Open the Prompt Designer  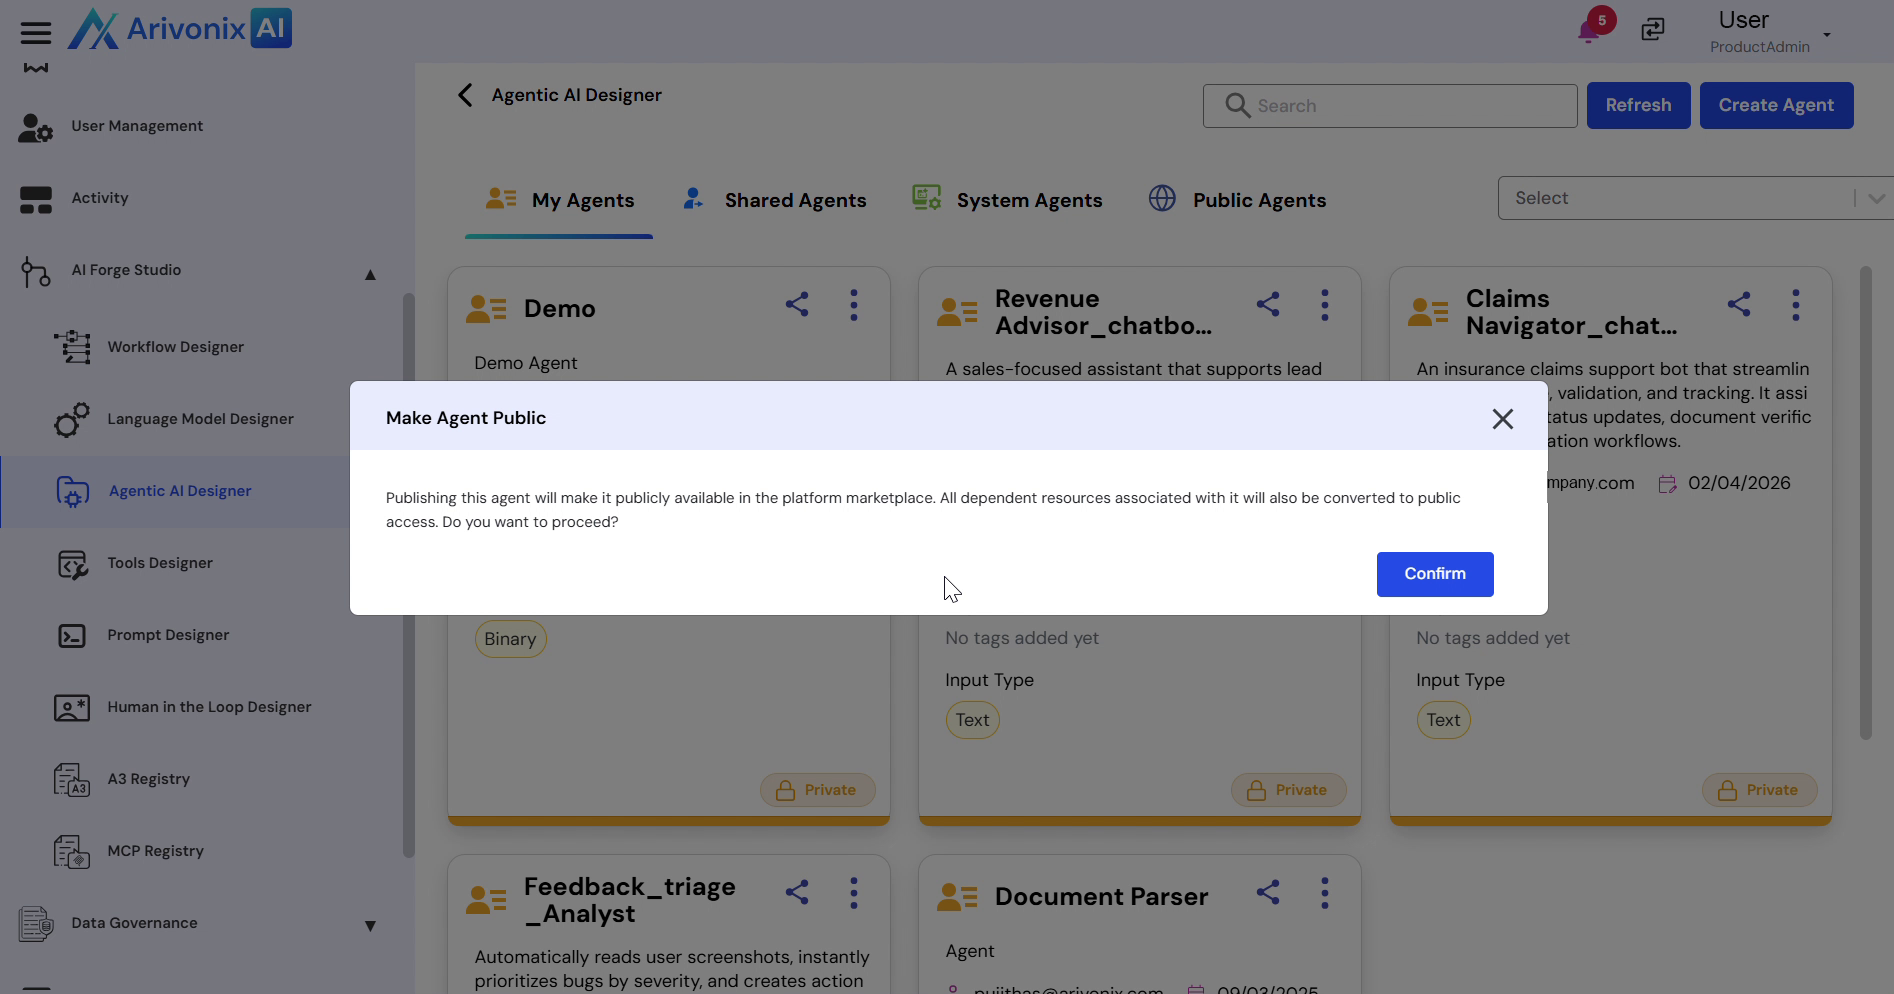click(167, 635)
